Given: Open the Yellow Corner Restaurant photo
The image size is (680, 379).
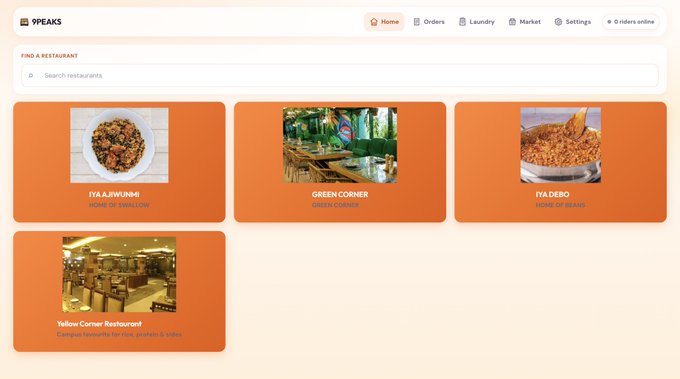Looking at the screenshot, I should pos(119,274).
